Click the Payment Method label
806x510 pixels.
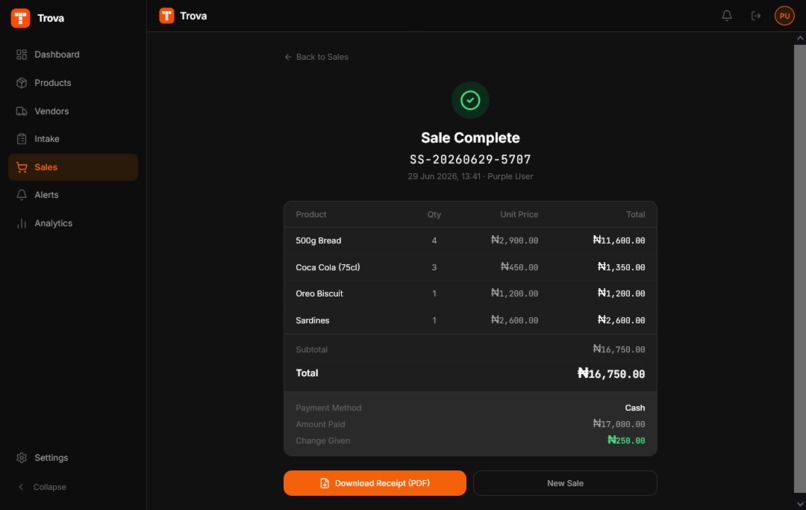pyautogui.click(x=328, y=408)
